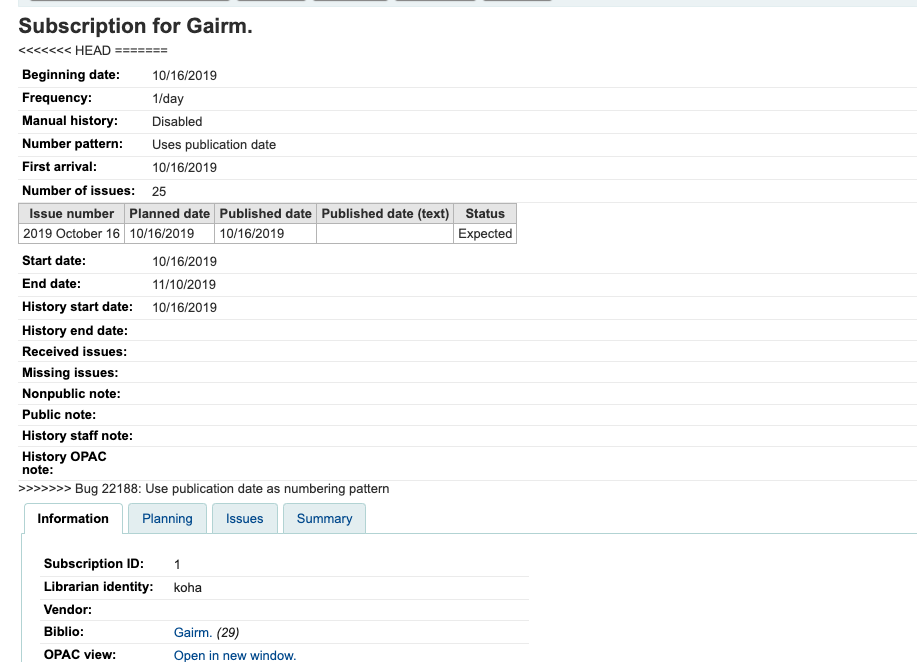Show the Summary tab
The height and width of the screenshot is (662, 917).
[x=324, y=518]
